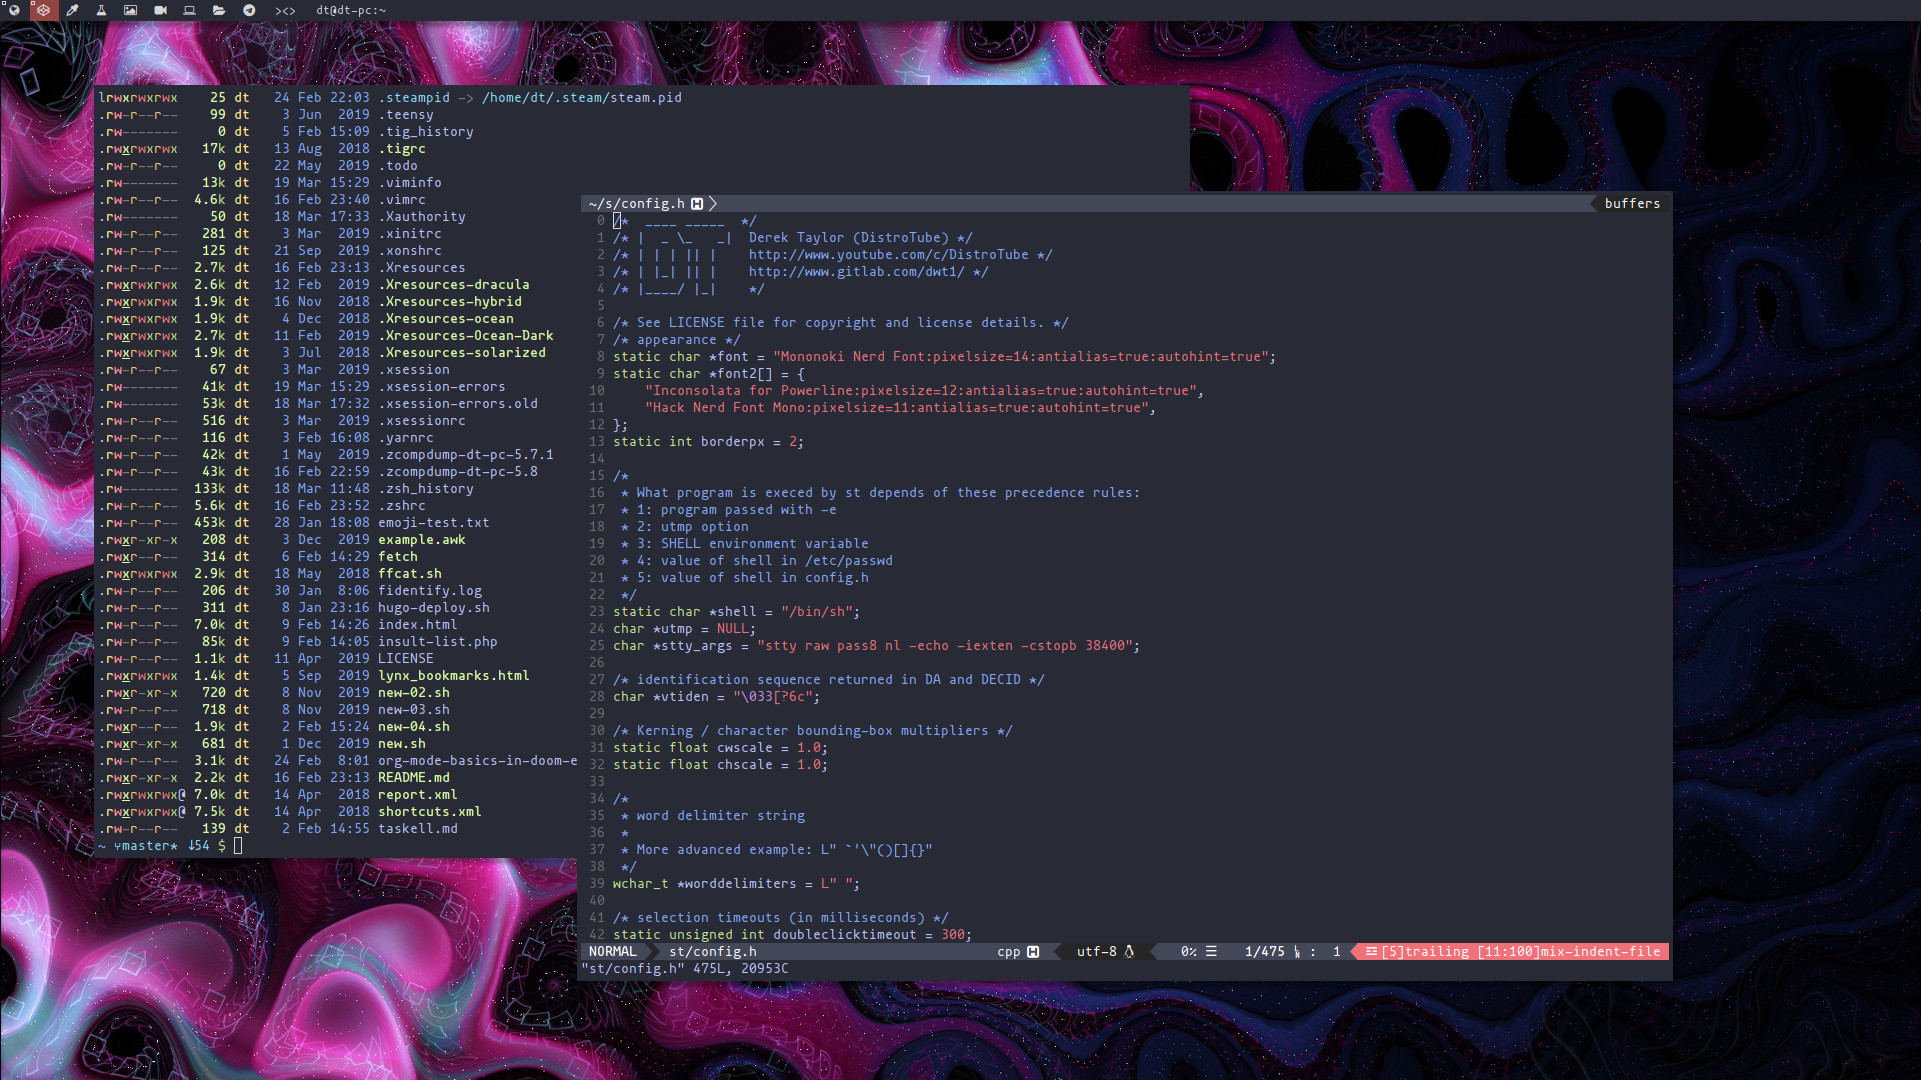Switch to the eyedropper workspace icon

(73, 10)
